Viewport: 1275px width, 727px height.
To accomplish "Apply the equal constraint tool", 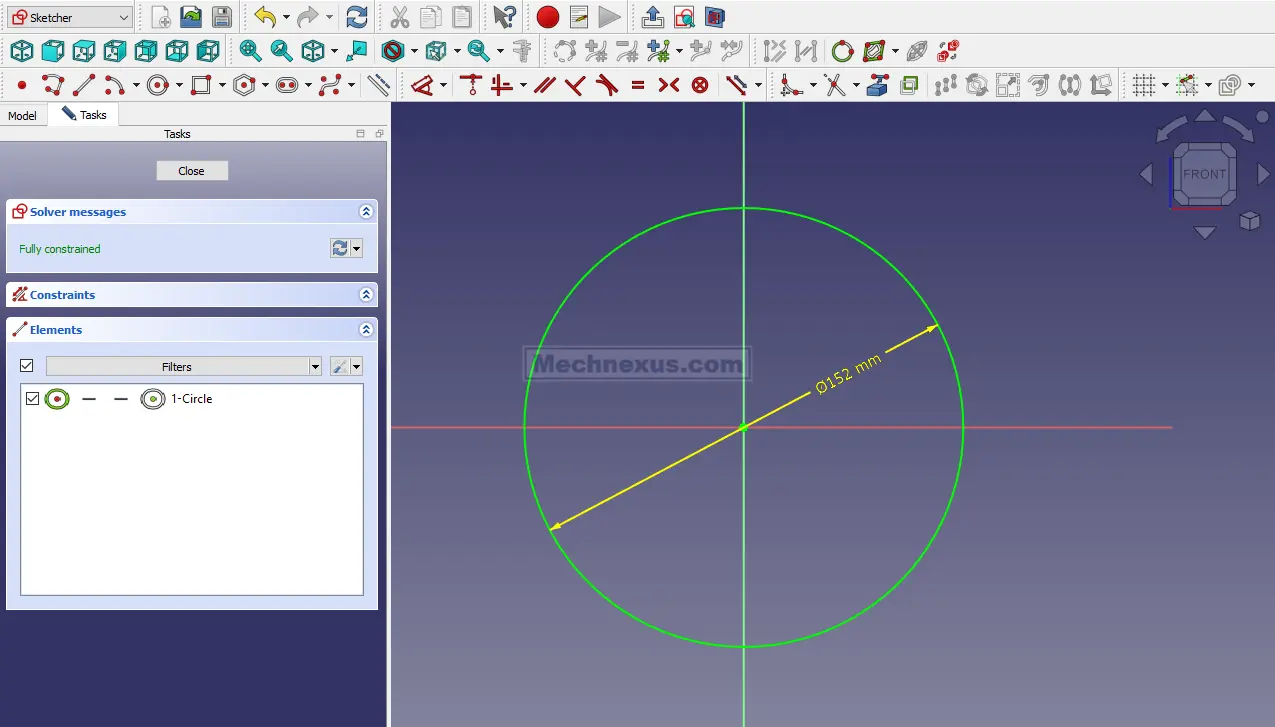I will click(638, 86).
